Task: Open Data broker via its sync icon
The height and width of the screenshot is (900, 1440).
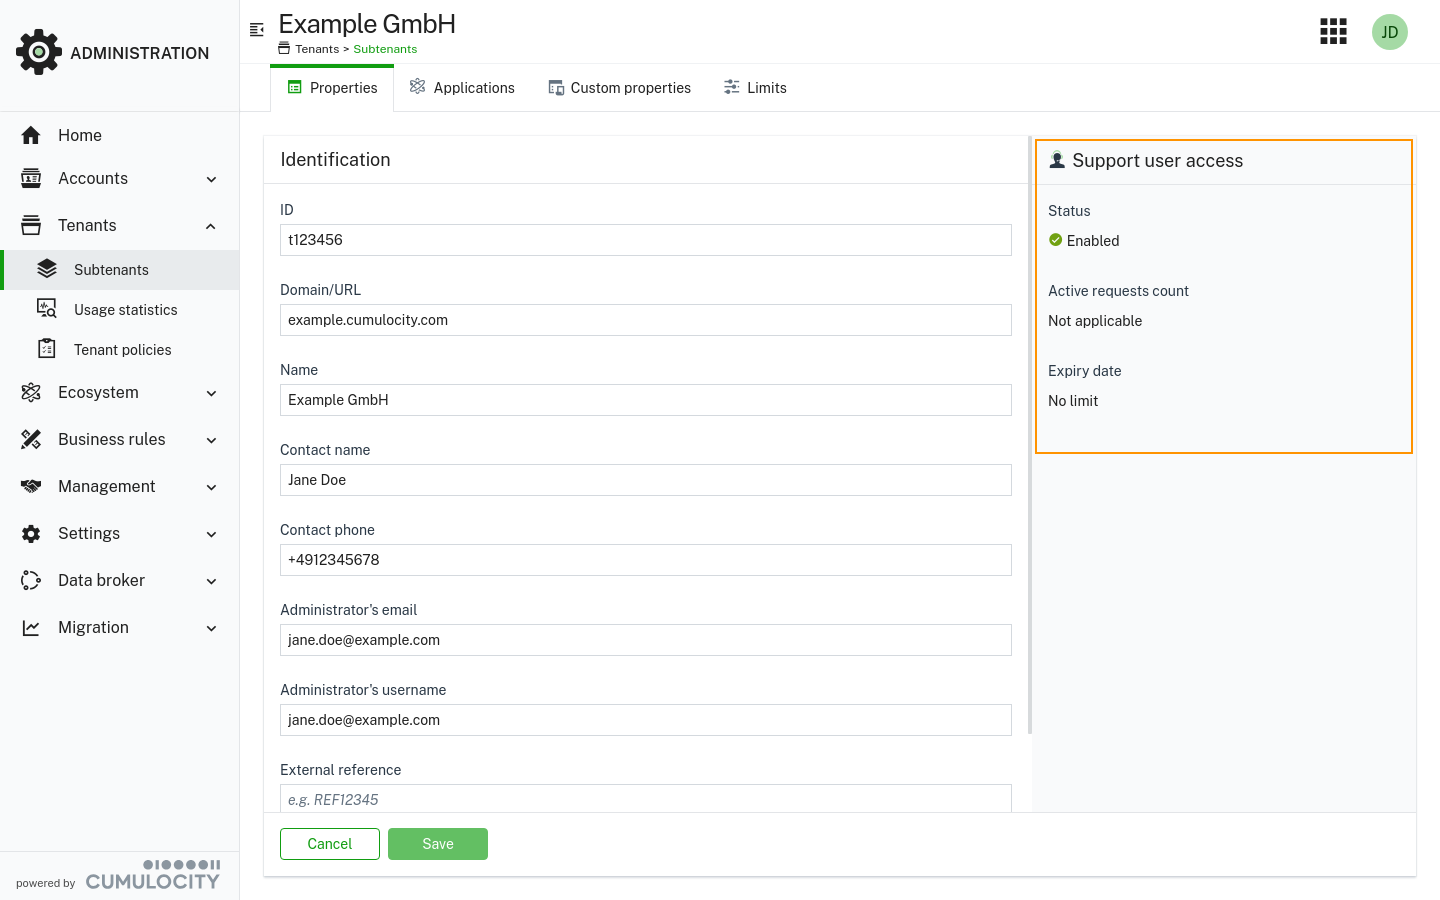Action: pyautogui.click(x=31, y=580)
